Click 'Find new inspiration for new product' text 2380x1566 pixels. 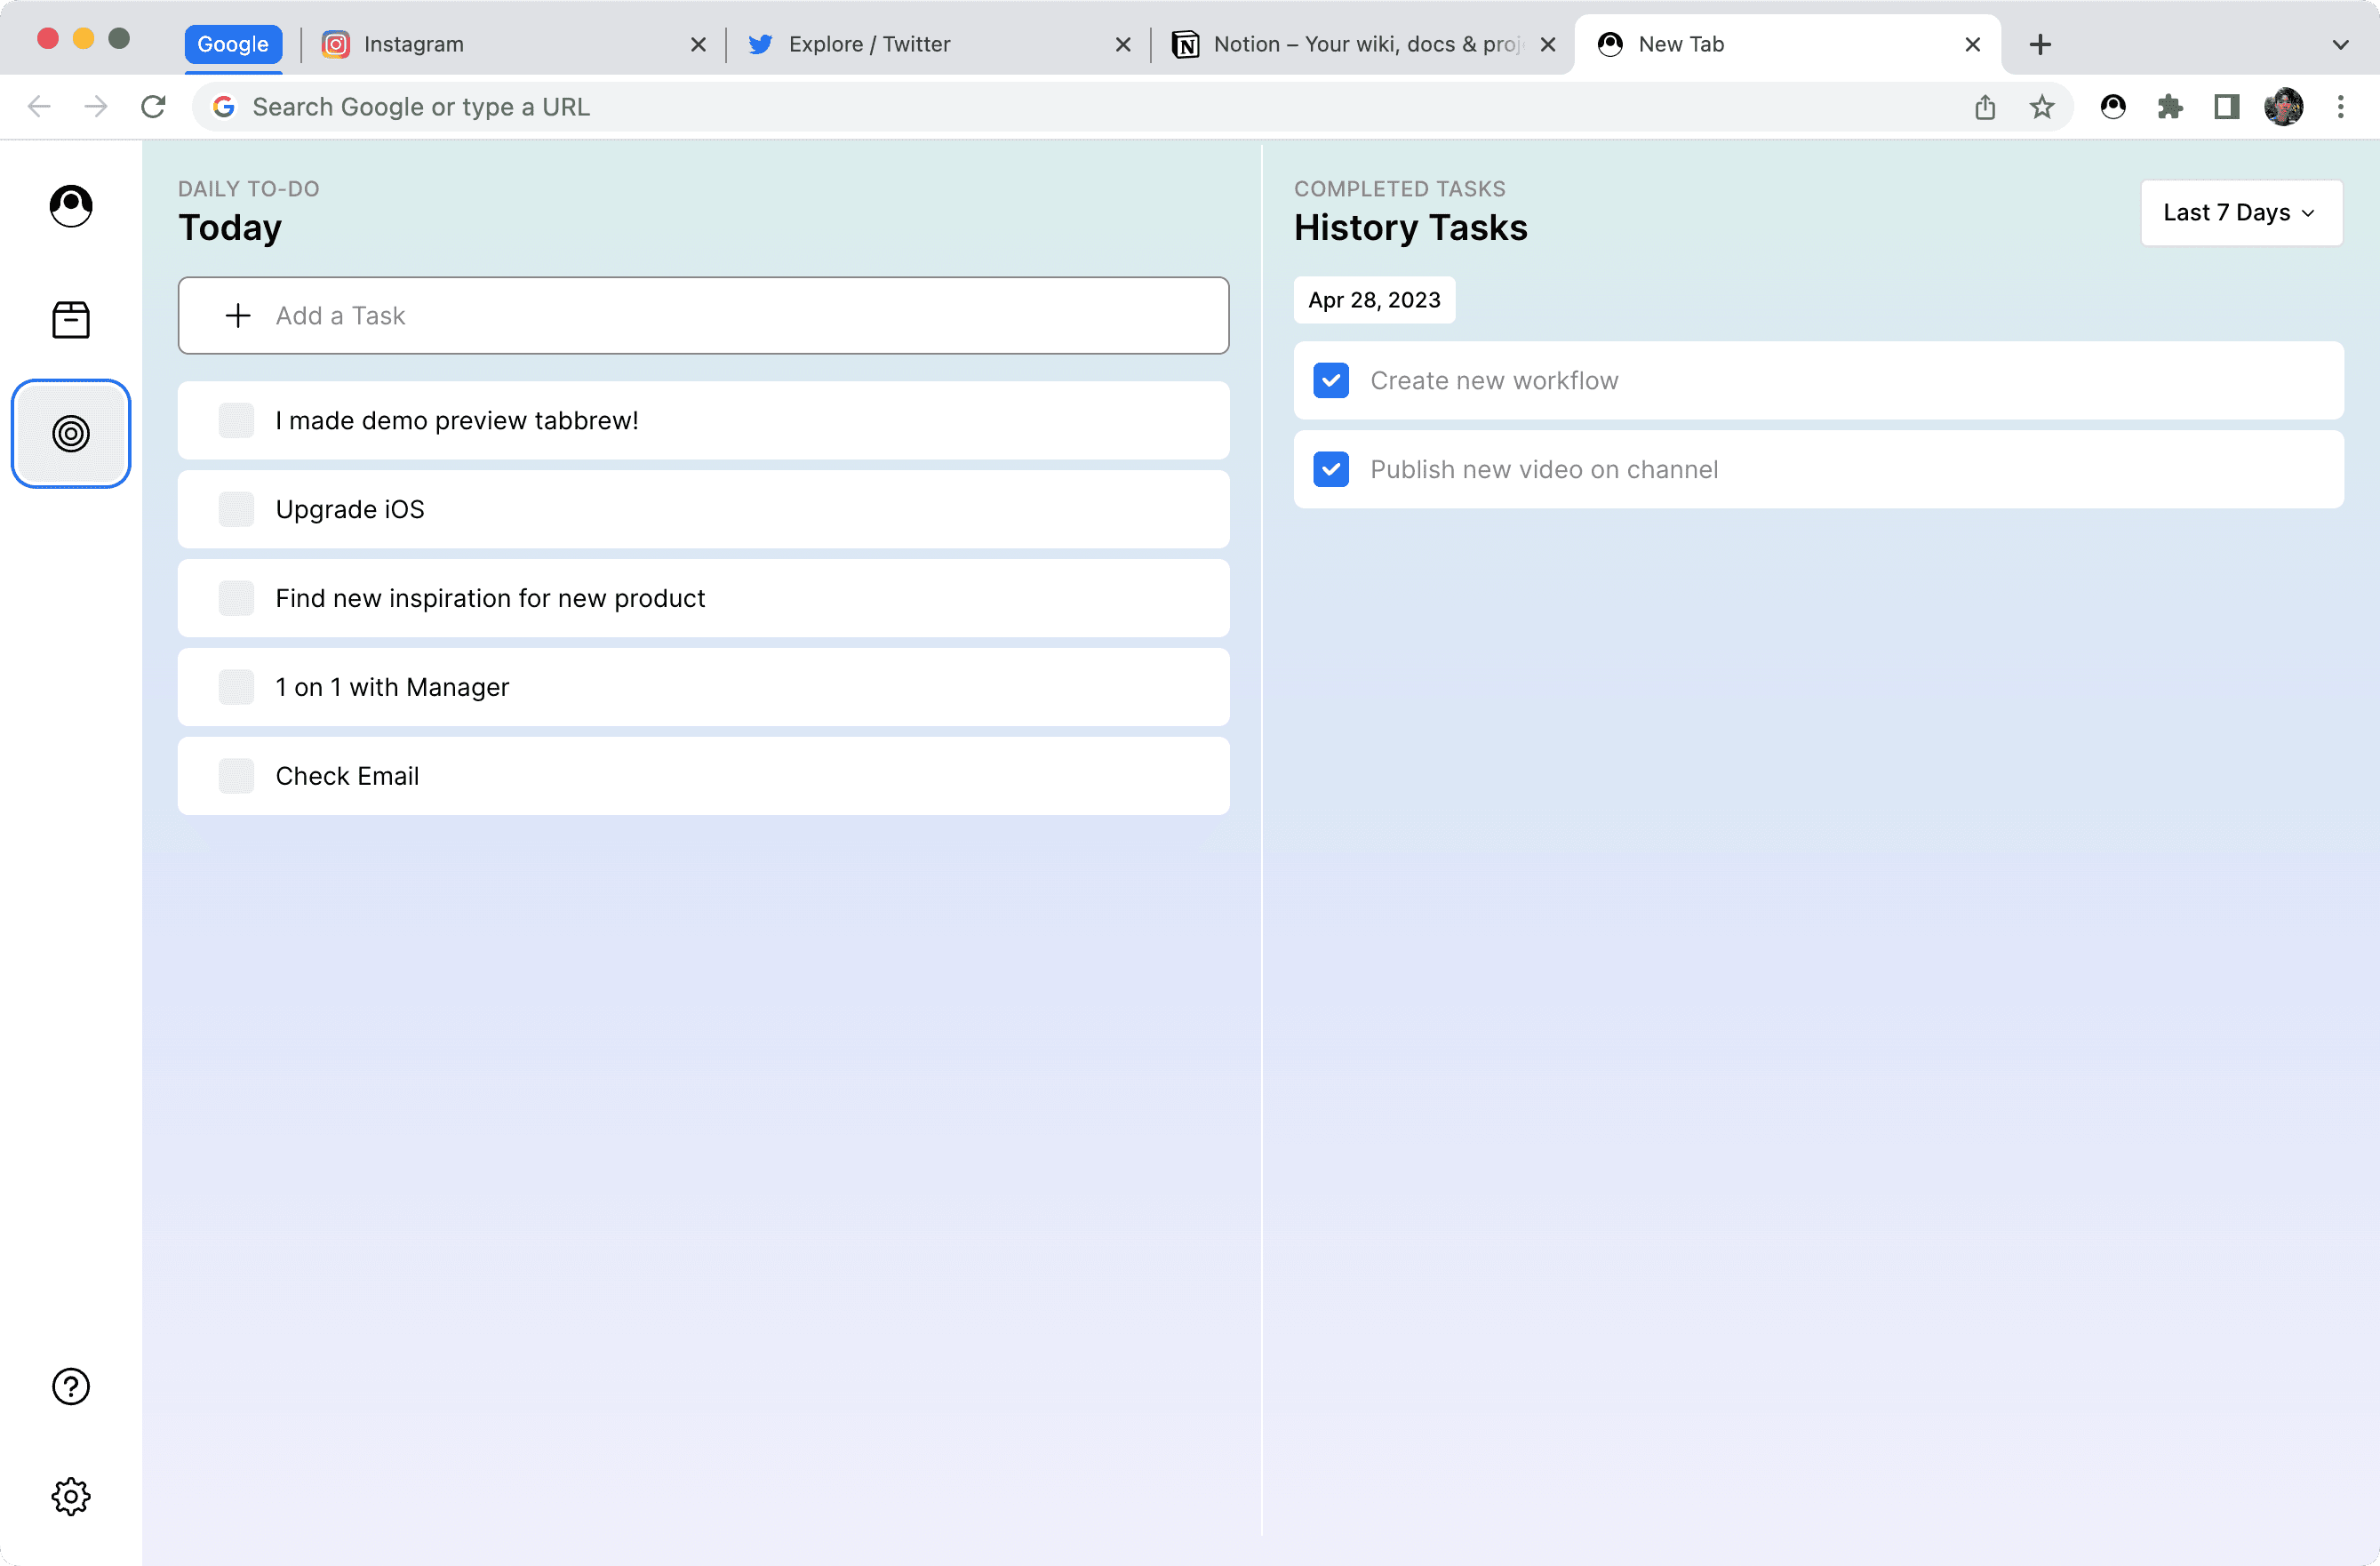pyautogui.click(x=490, y=598)
